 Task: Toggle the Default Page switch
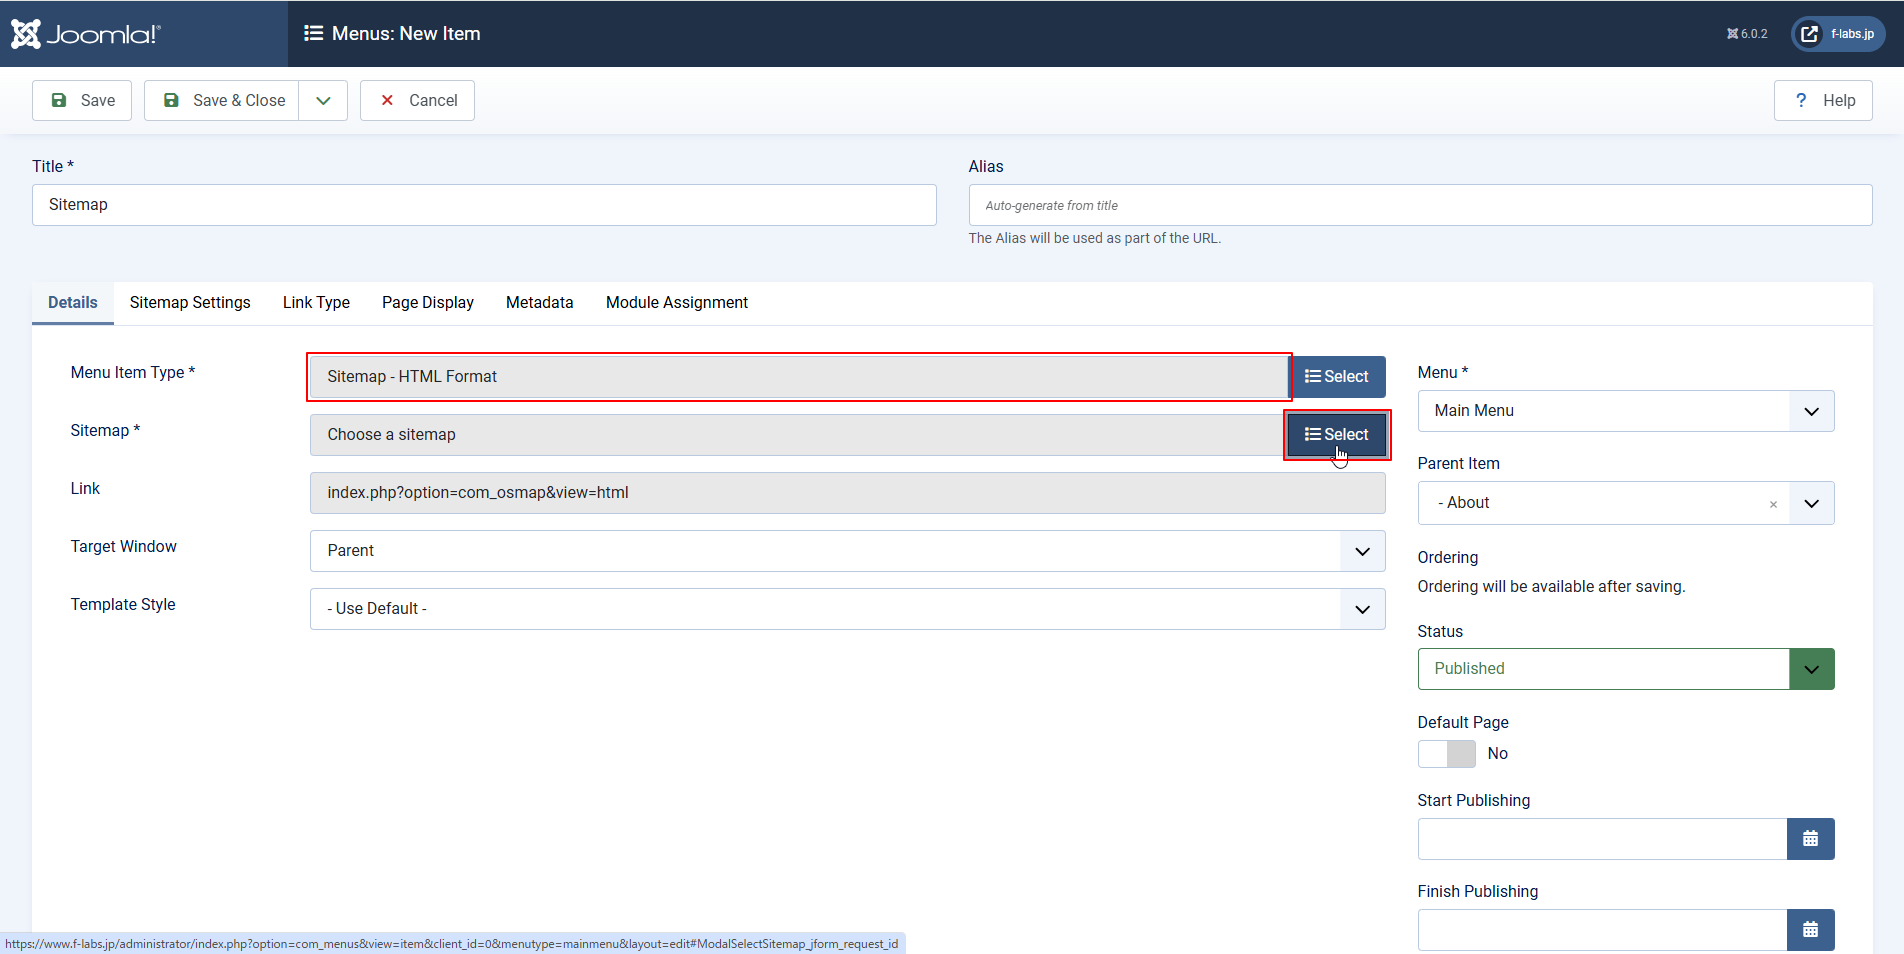1446,753
